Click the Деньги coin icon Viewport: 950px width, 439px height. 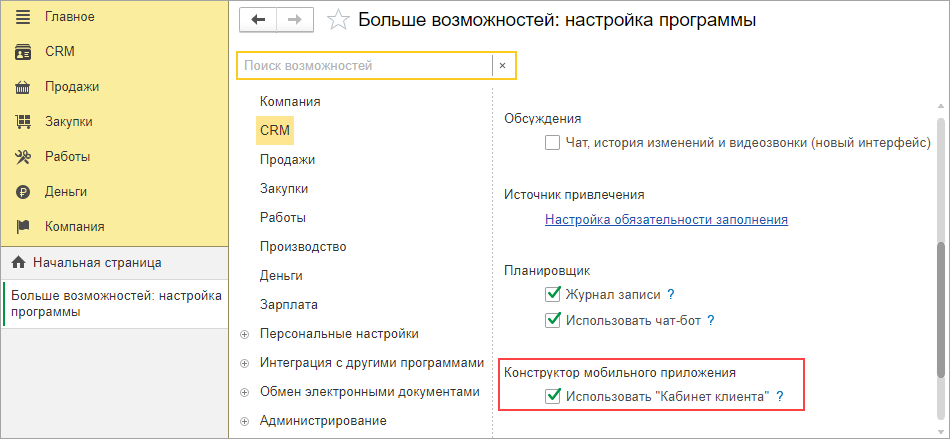[23, 191]
